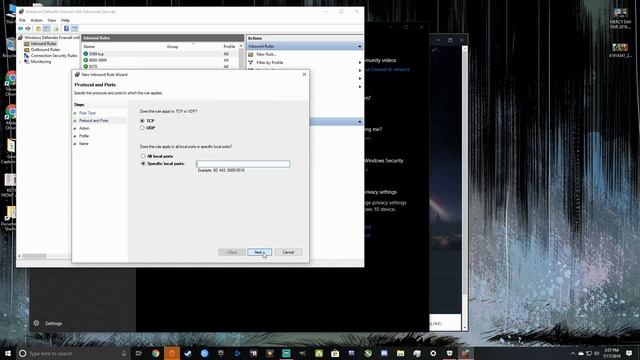Click the Back arrow in the firewall toolbar
This screenshot has width=640, height=360.
tap(20, 29)
